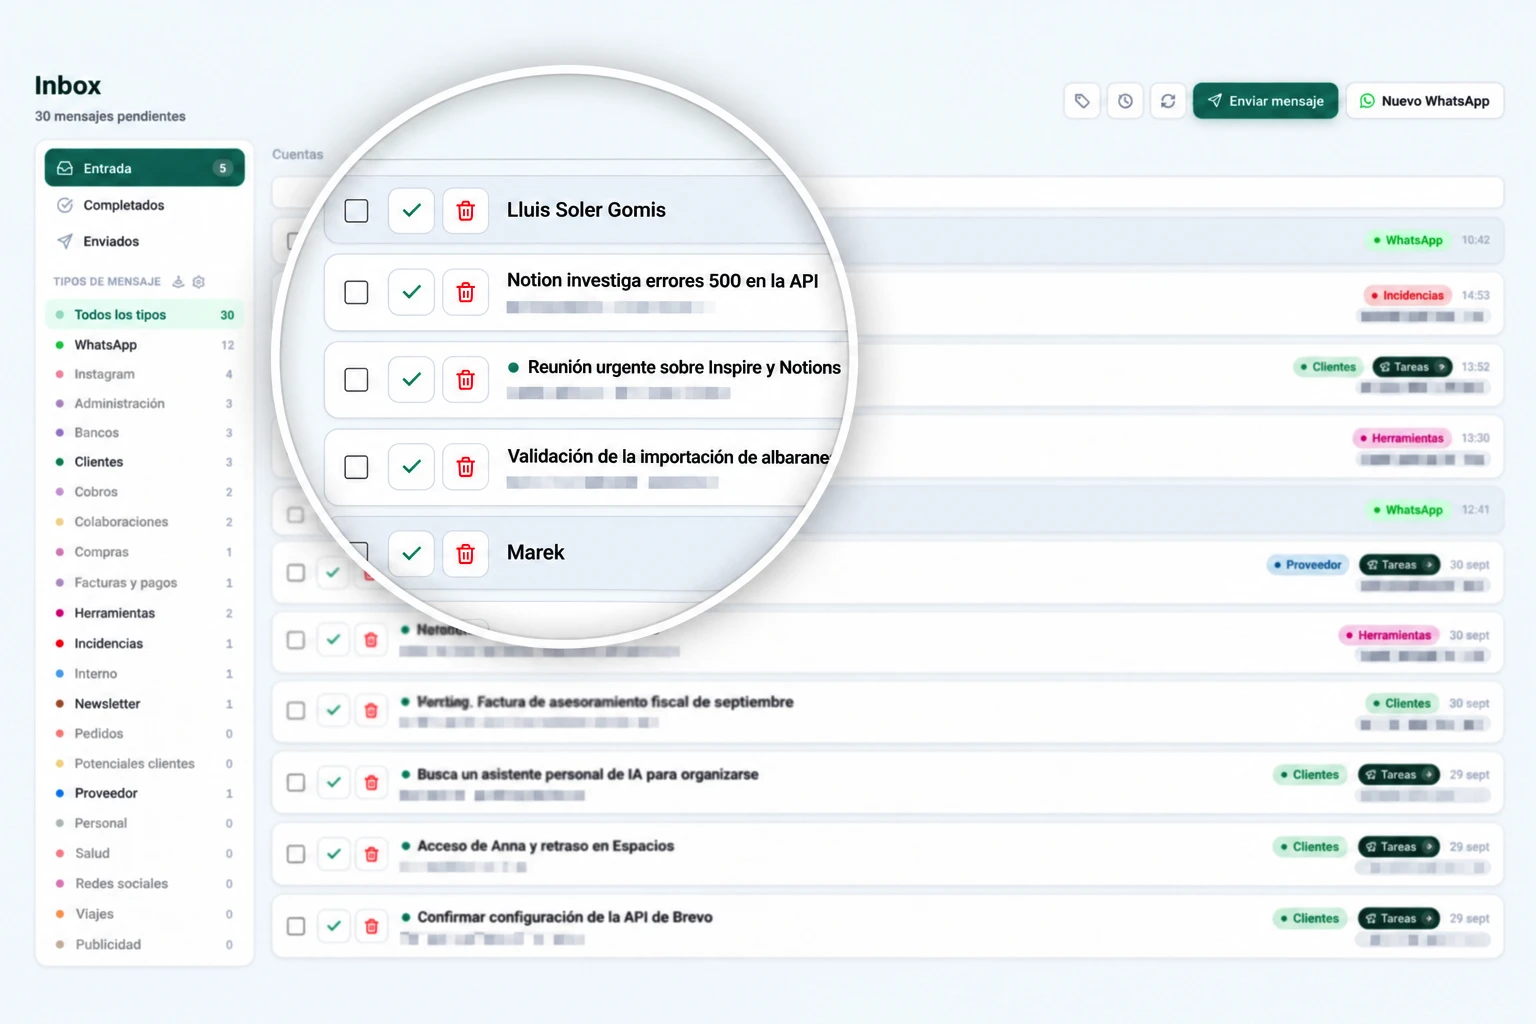Image resolution: width=1536 pixels, height=1024 pixels.
Task: Open Tareas badge on Busca un asistente row
Action: click(x=1399, y=775)
